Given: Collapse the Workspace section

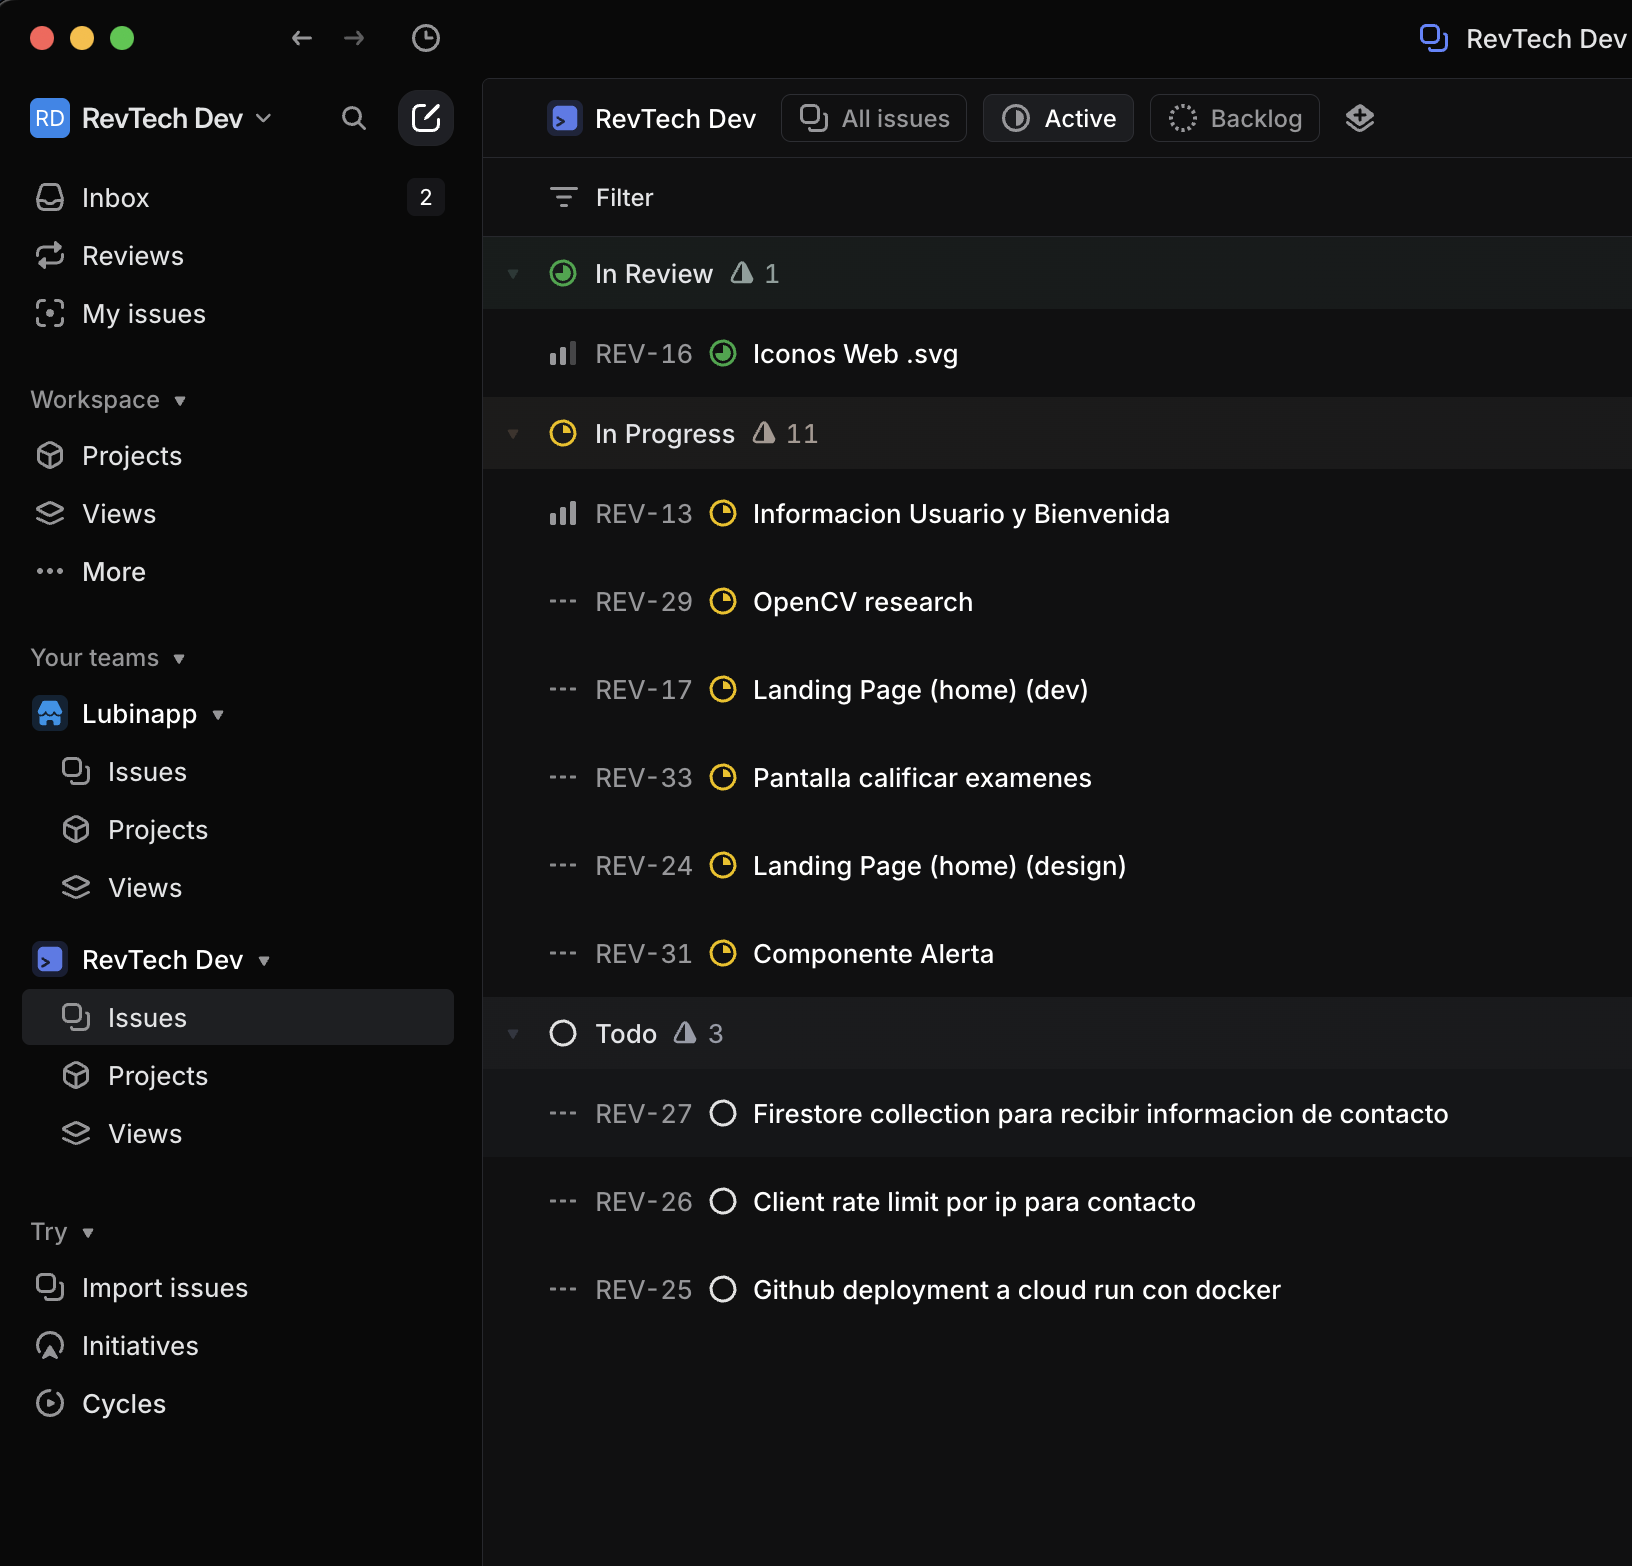Looking at the screenshot, I should click(180, 401).
